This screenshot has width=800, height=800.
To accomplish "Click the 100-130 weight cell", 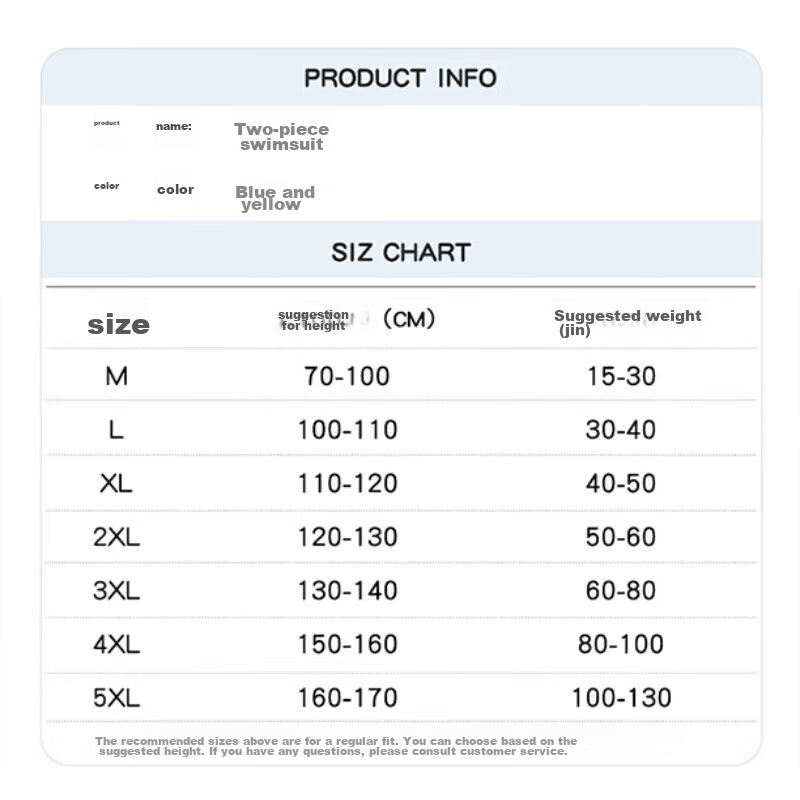I will point(621,698).
